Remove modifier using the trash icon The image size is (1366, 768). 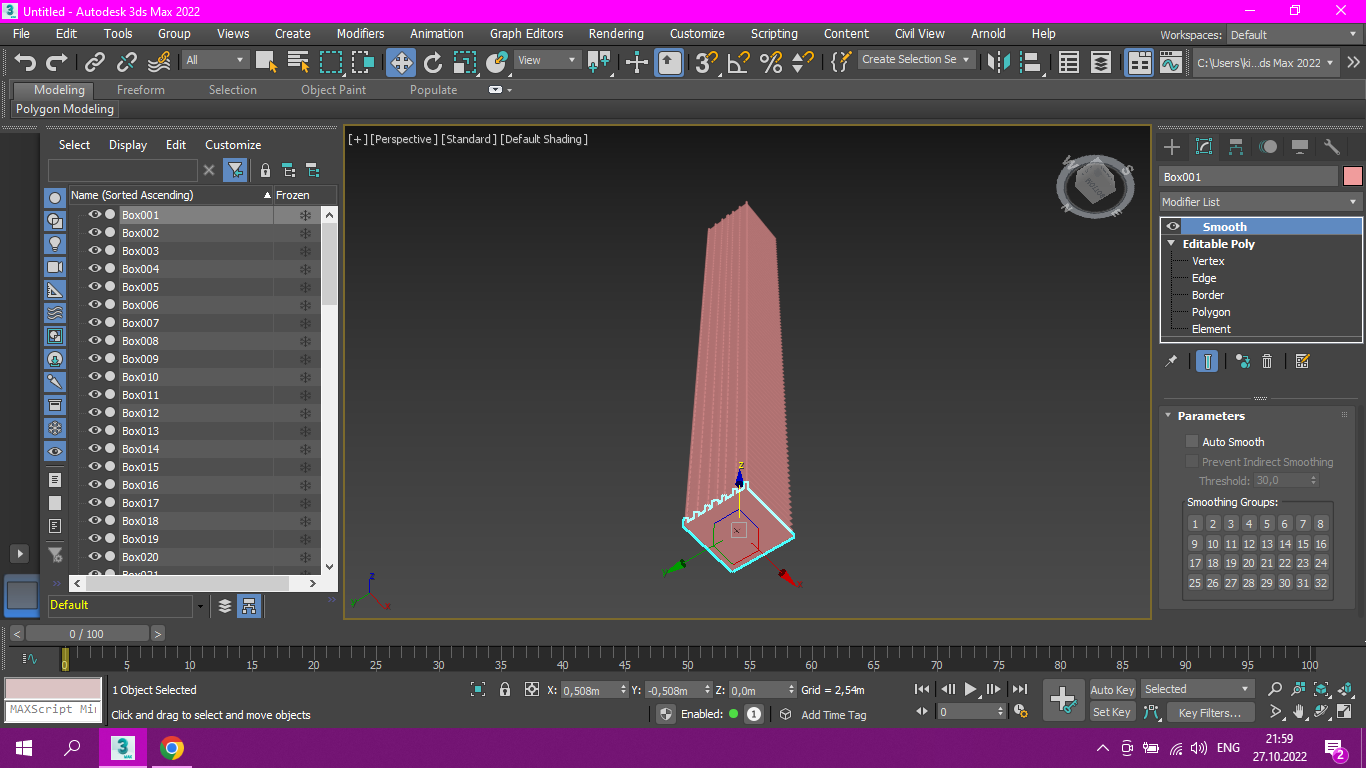[x=1267, y=362]
